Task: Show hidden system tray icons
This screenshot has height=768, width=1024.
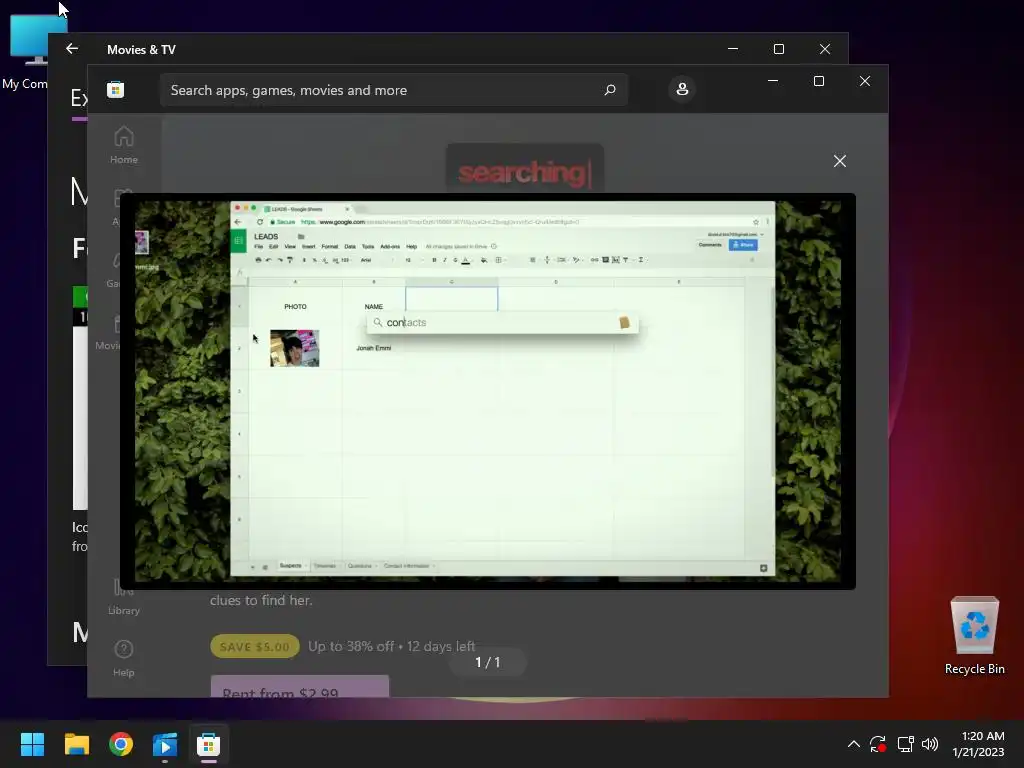Action: [x=854, y=744]
